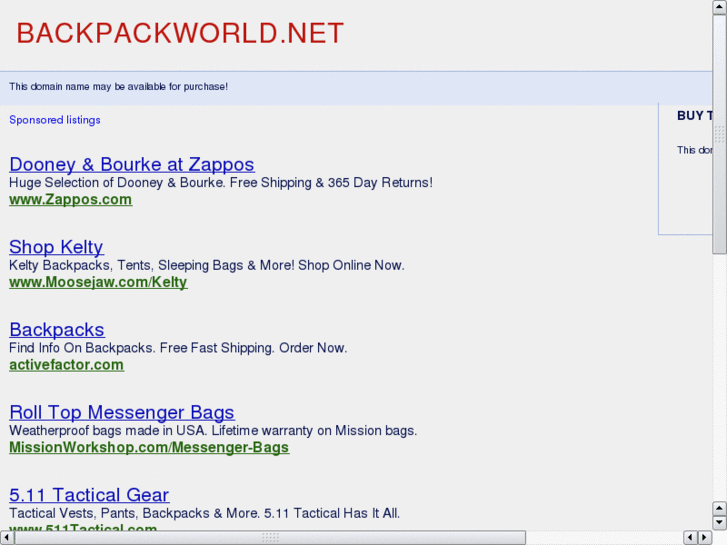Viewport: 727px width, 545px height.
Task: Open the Roll Top Messenger Bags link
Action: coord(122,412)
